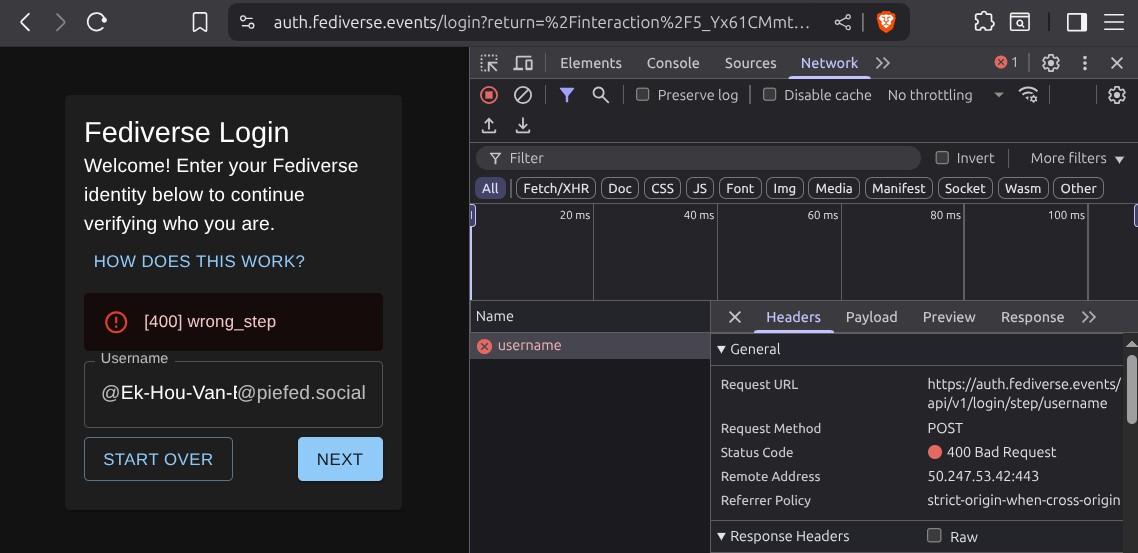The image size is (1138, 553).
Task: Open the No throttling dropdown
Action: [x=945, y=95]
